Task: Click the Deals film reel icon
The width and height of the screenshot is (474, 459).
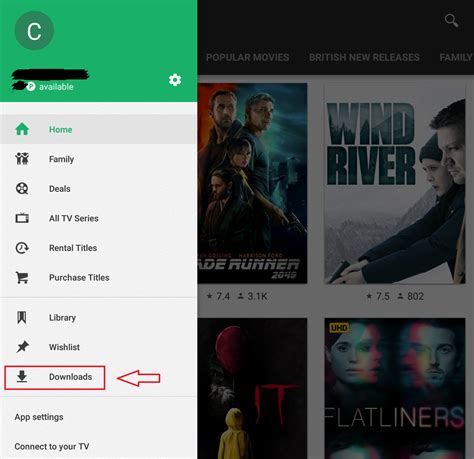Action: (22, 188)
